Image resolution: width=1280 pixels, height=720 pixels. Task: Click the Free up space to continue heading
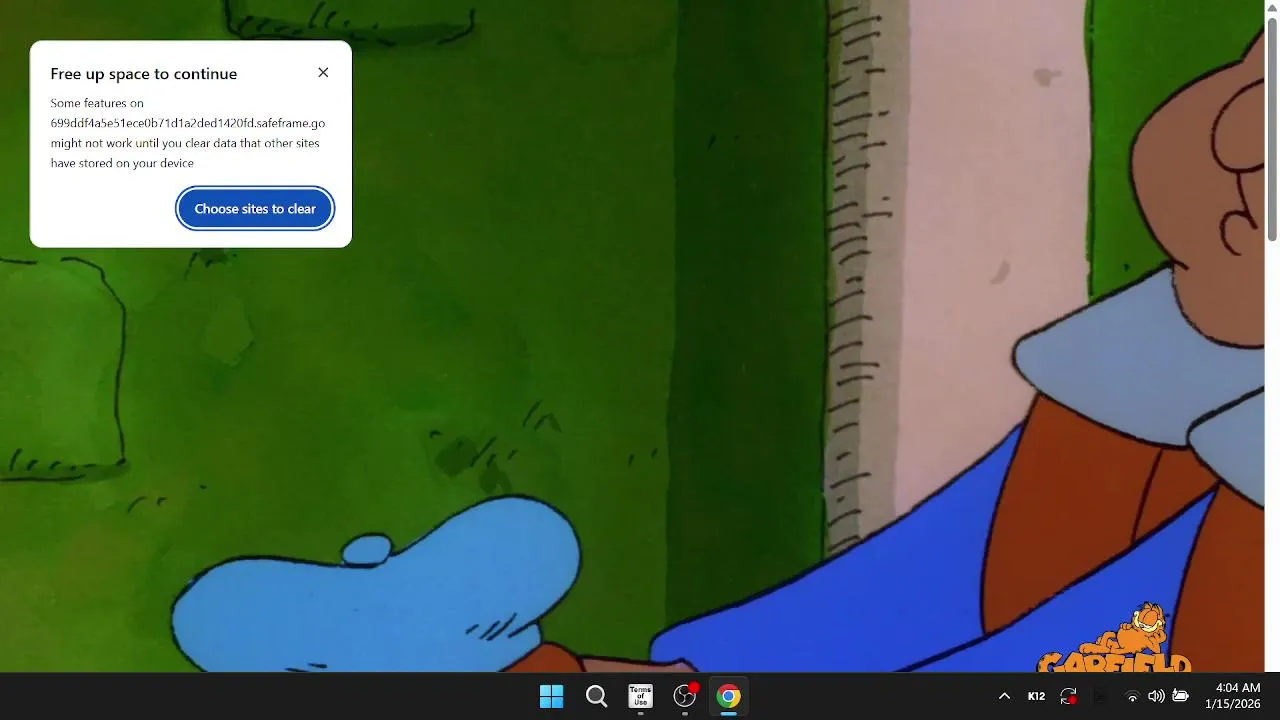coord(144,74)
